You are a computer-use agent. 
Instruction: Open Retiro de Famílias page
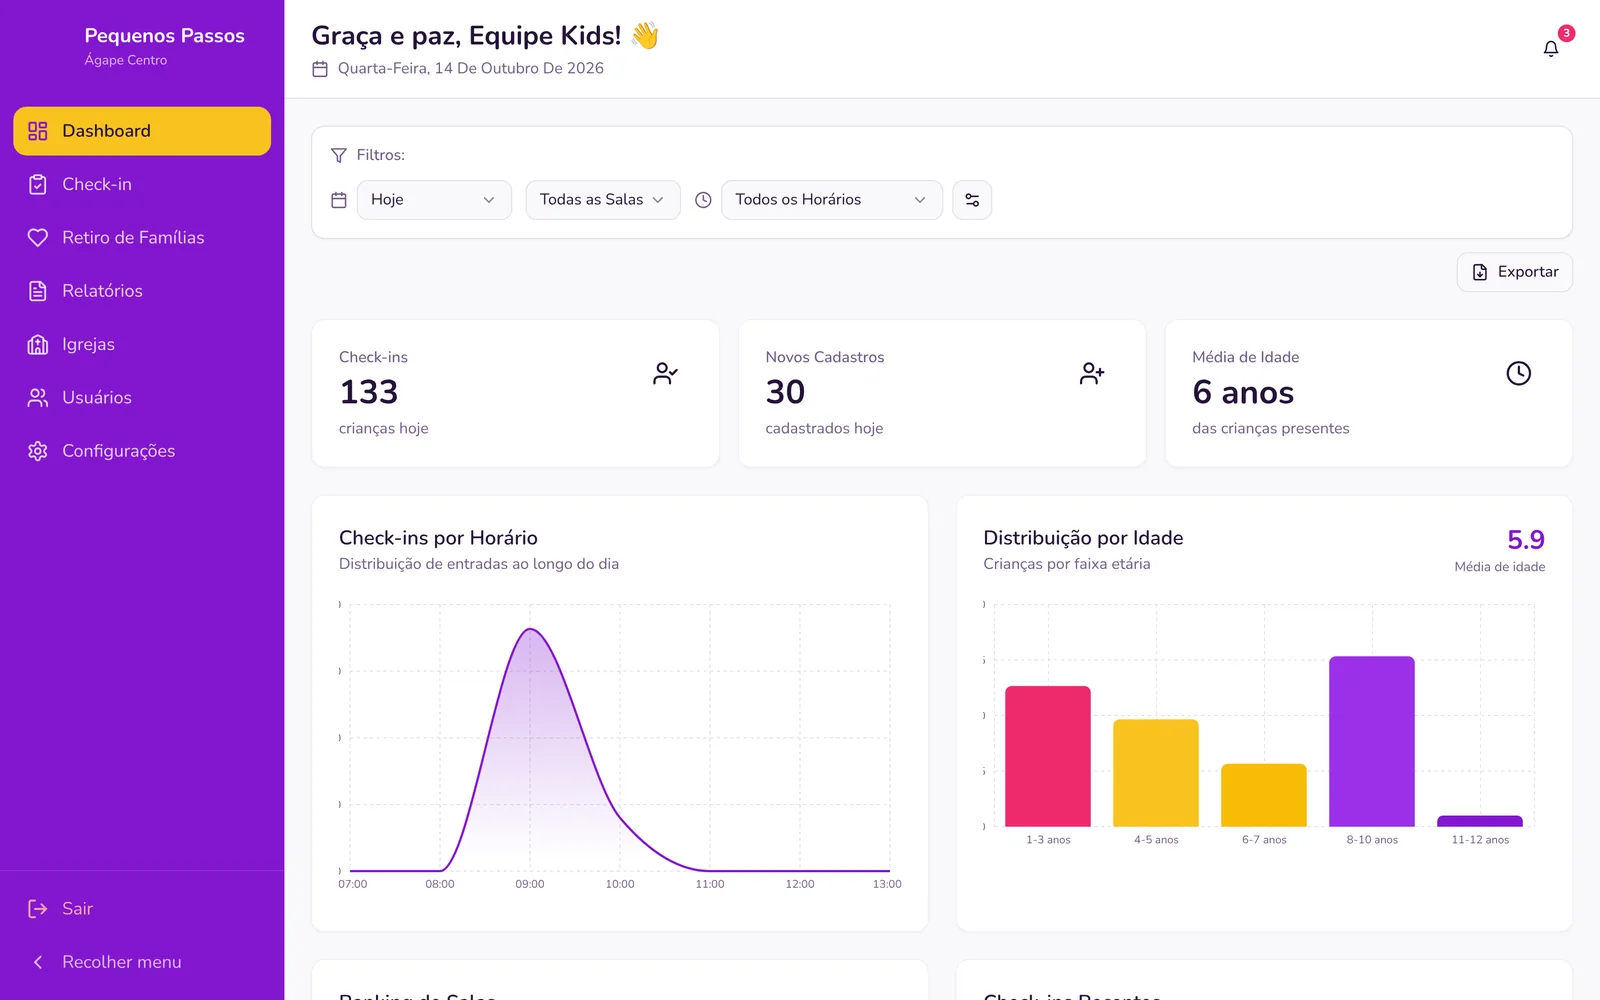pyautogui.click(x=142, y=238)
